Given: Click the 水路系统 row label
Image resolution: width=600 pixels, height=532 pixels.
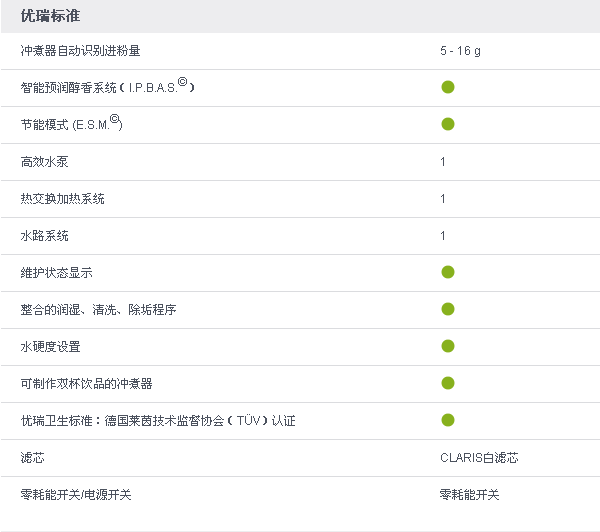Looking at the screenshot, I should click(x=44, y=235).
